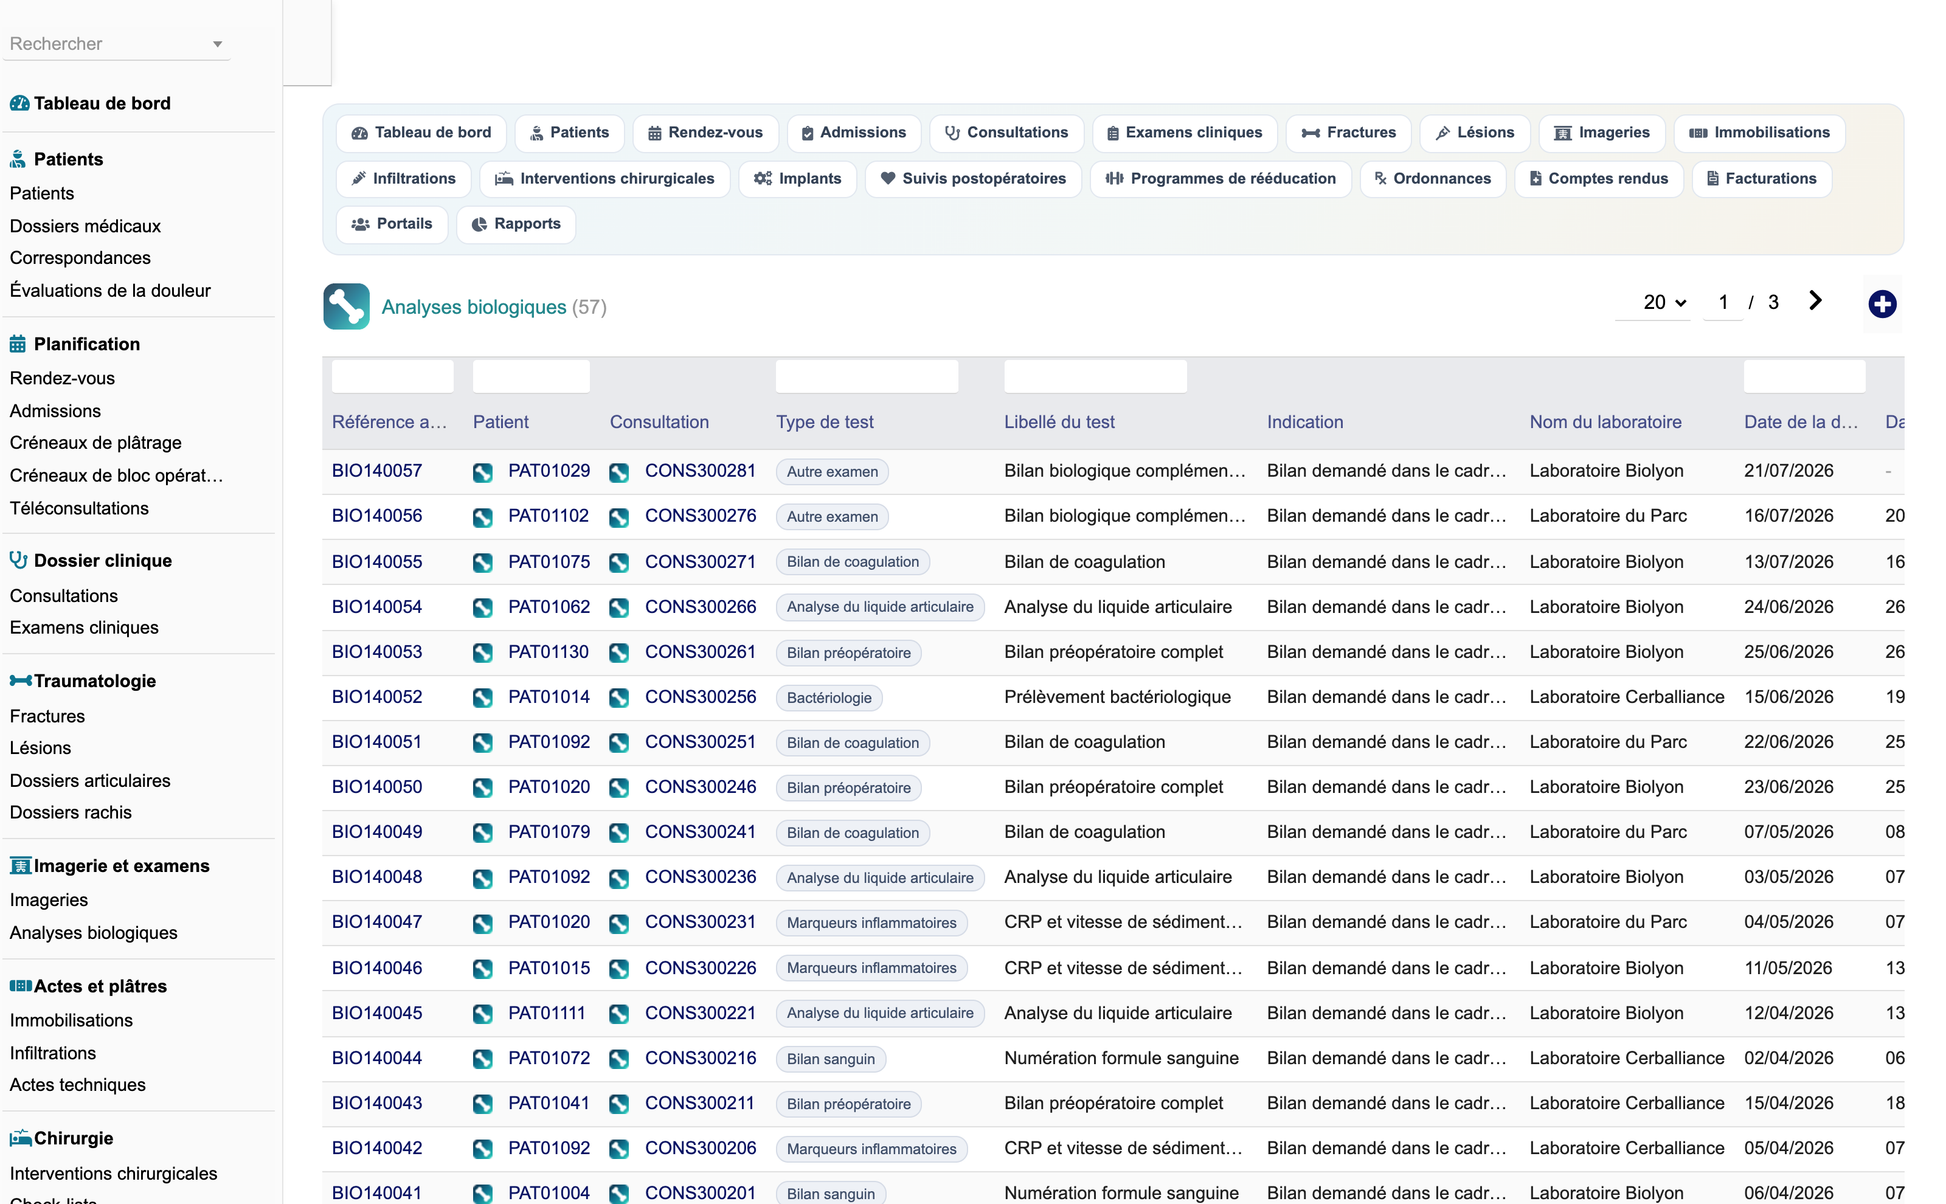1946x1204 pixels.
Task: Click the Chirurgie bed sidebar icon
Action: pos(20,1138)
